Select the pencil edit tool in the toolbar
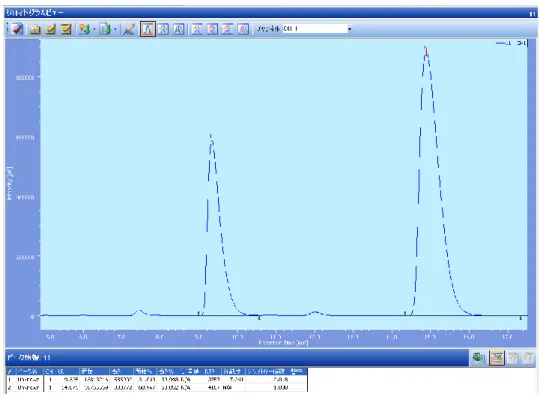 click(129, 29)
